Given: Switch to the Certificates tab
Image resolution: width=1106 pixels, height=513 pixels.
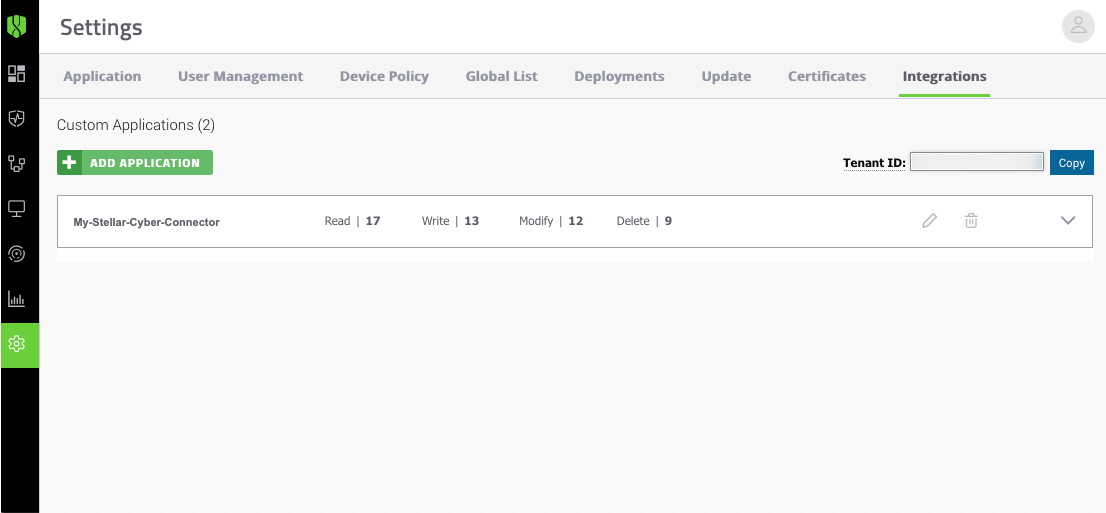Looking at the screenshot, I should point(827,76).
